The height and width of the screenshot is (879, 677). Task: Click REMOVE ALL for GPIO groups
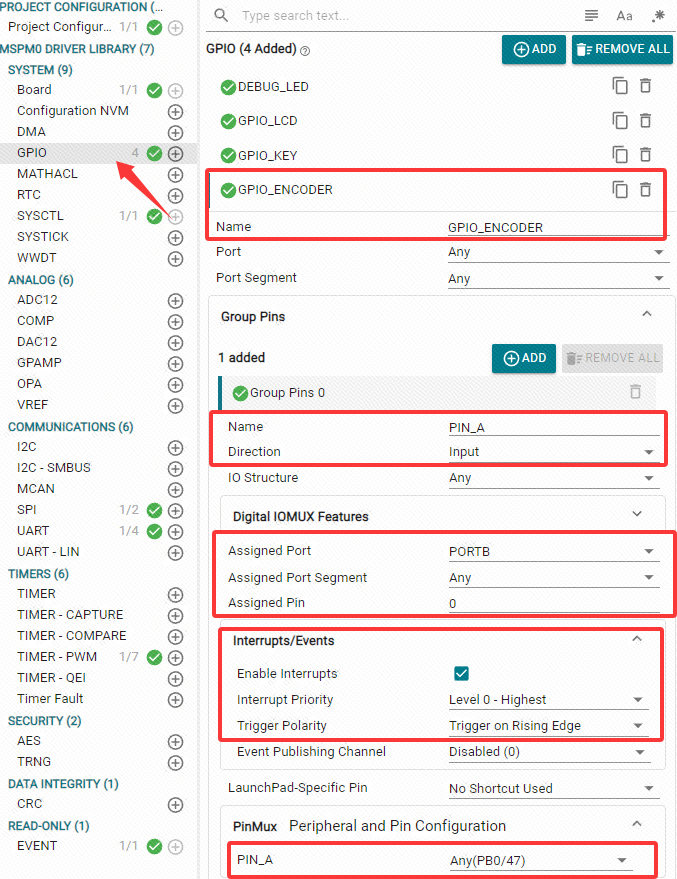tap(622, 49)
